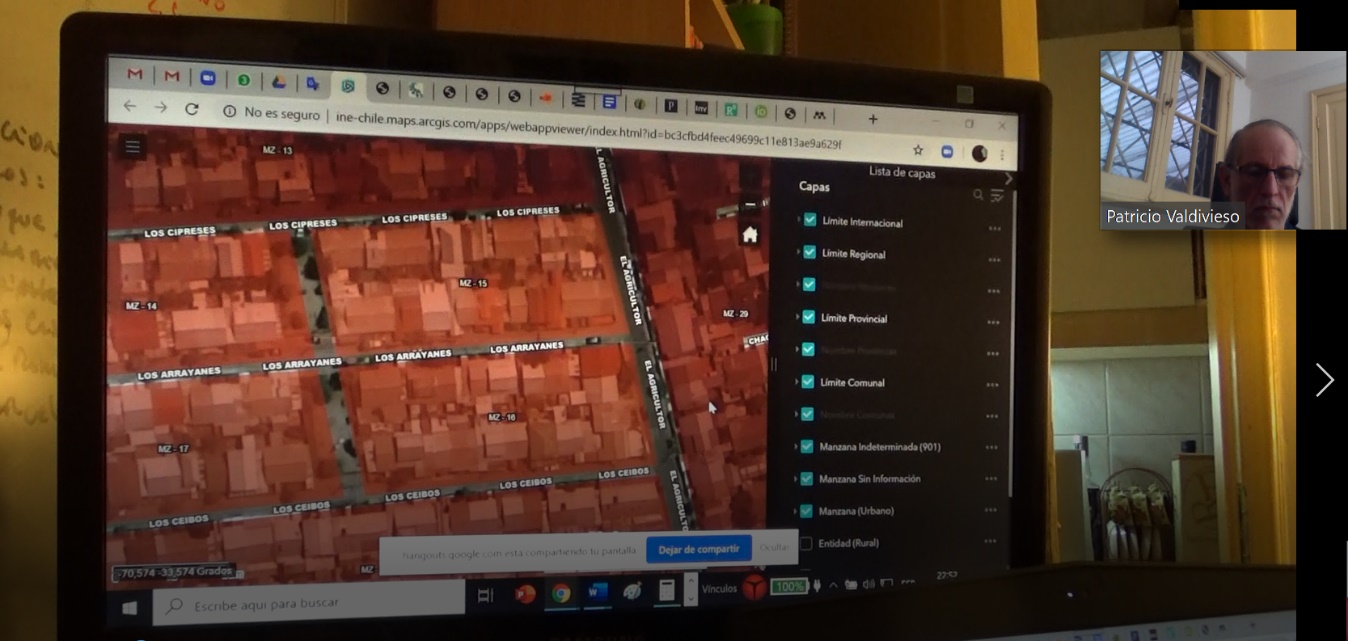
Task: Uncheck Manzana Indeterminada (901) layer
Action: [807, 446]
